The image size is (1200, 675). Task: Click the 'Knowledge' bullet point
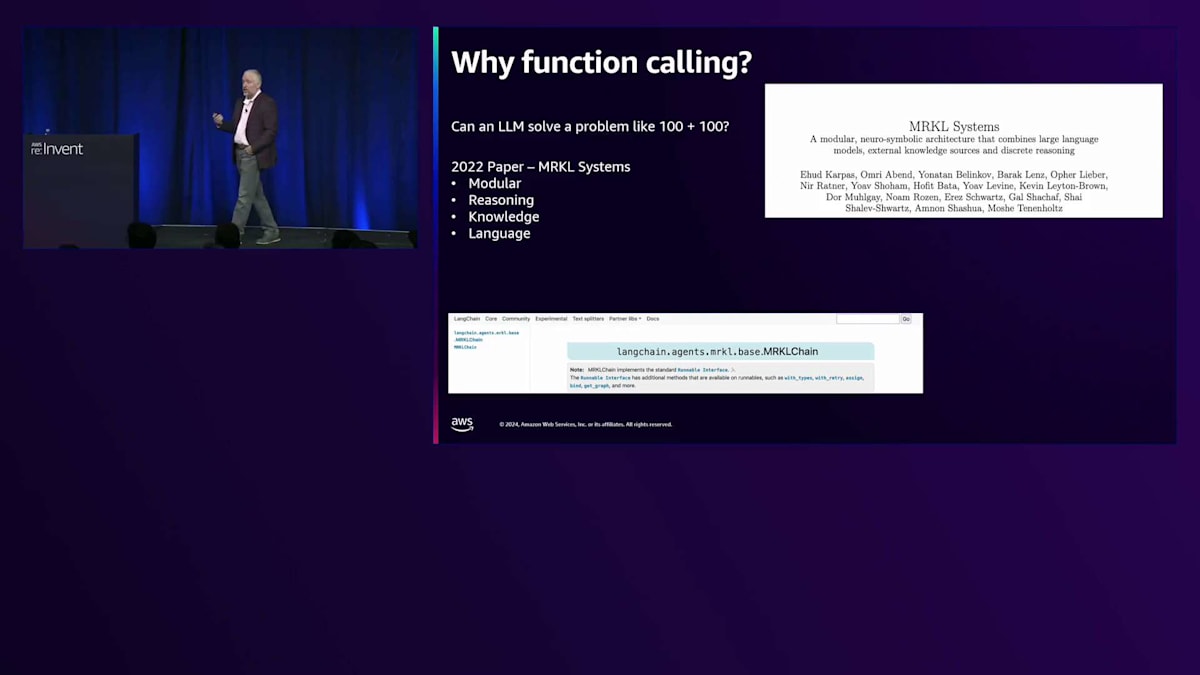(x=504, y=216)
